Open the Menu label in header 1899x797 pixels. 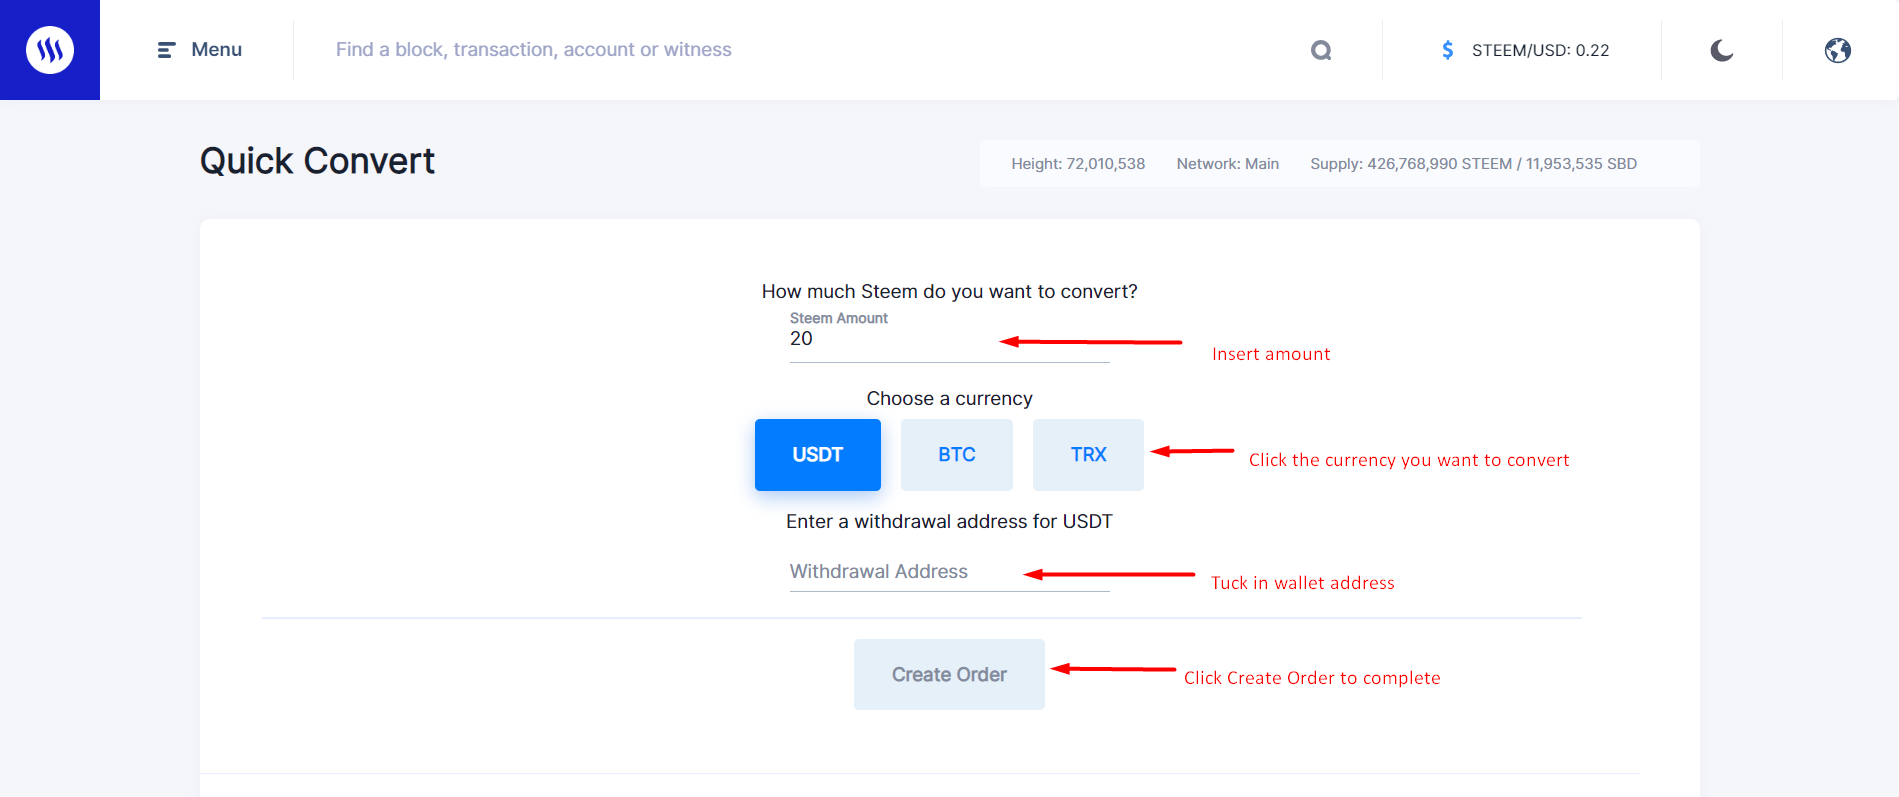tap(217, 50)
